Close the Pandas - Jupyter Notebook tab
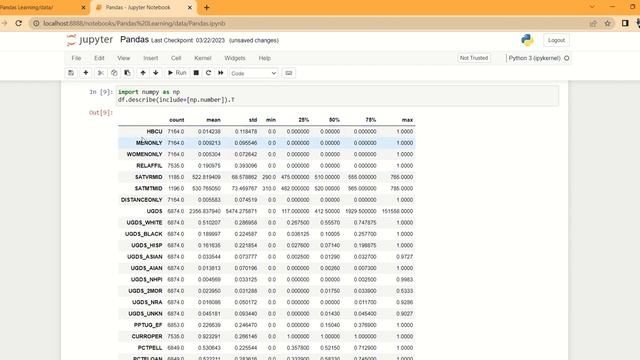Viewport: 640px width, 360px height. click(x=190, y=7)
